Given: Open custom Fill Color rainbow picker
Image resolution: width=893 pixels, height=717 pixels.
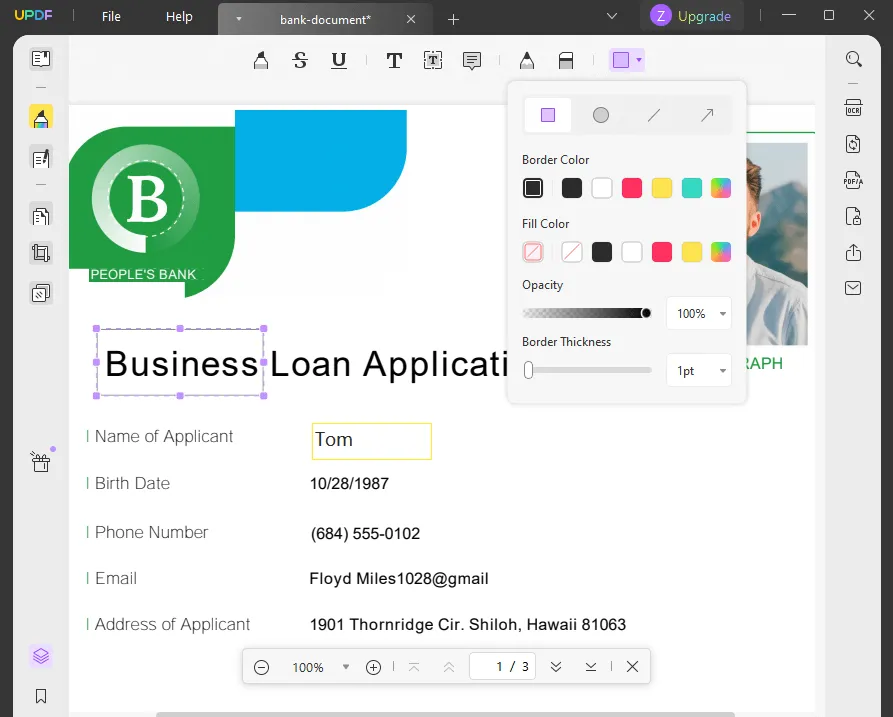Looking at the screenshot, I should 721,252.
